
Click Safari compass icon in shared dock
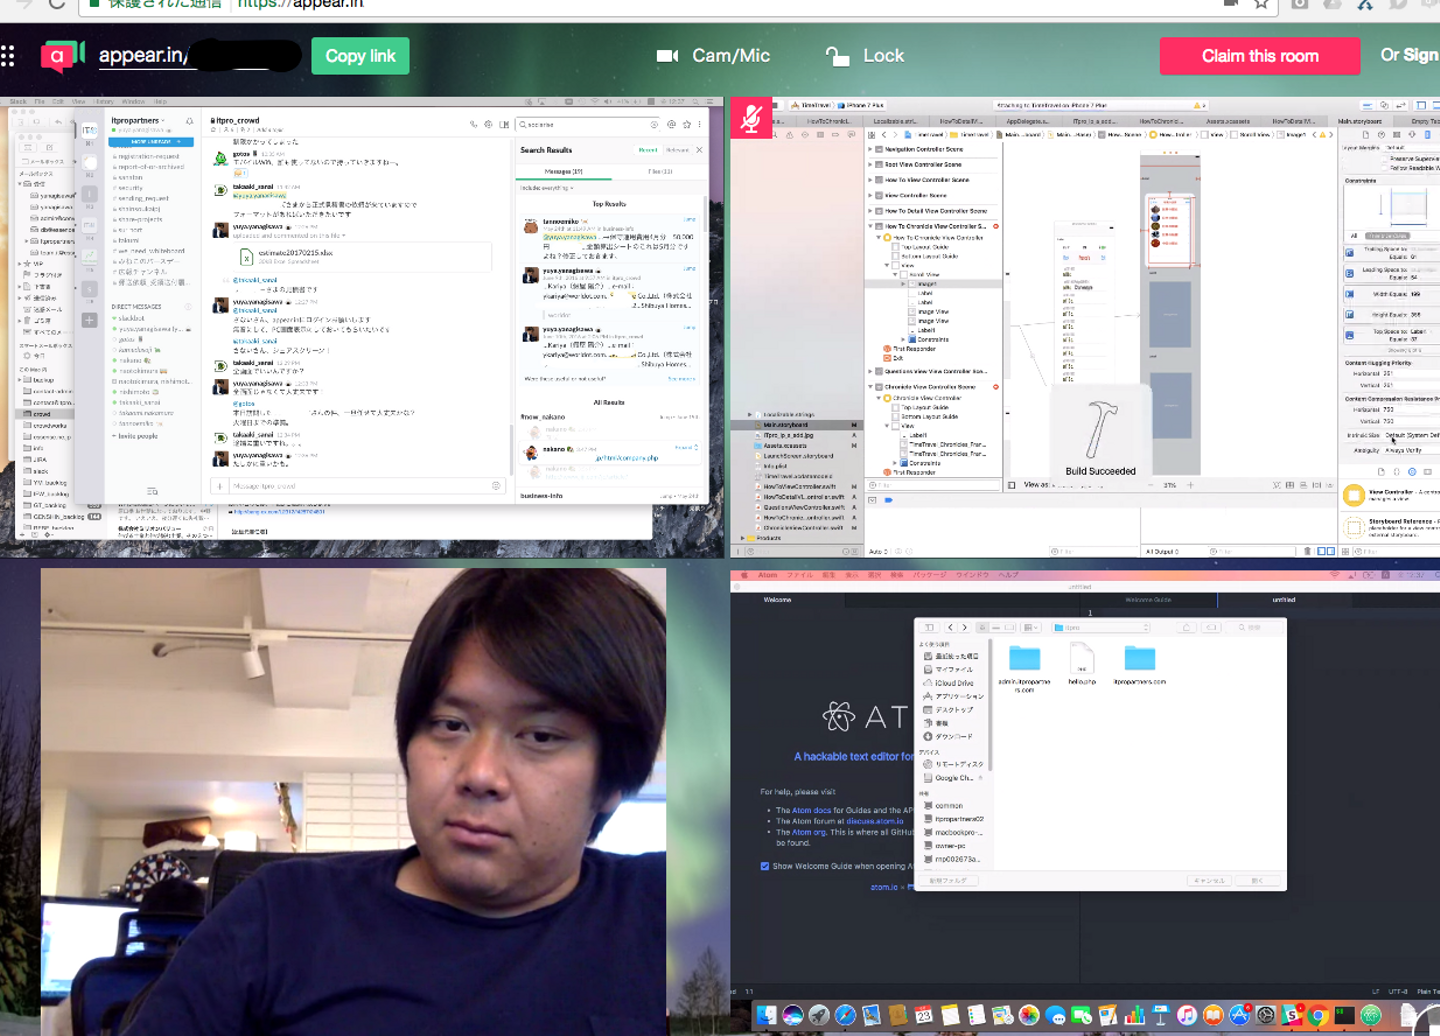(845, 1015)
